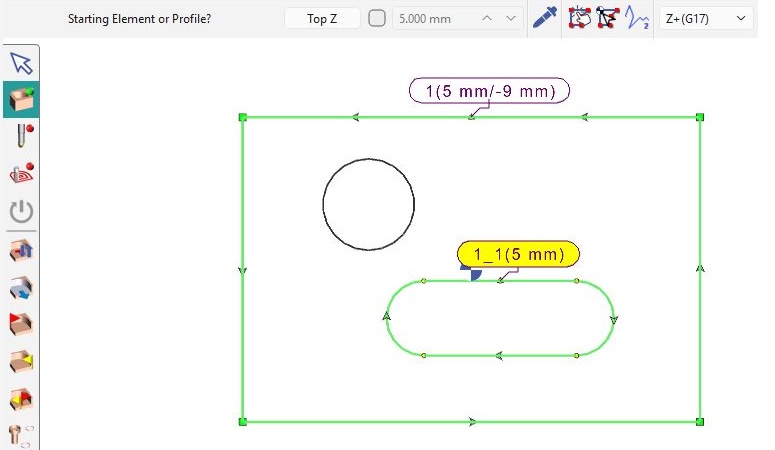Click the pocket icon with blue up-down arrows
The image size is (775, 450).
(21, 250)
